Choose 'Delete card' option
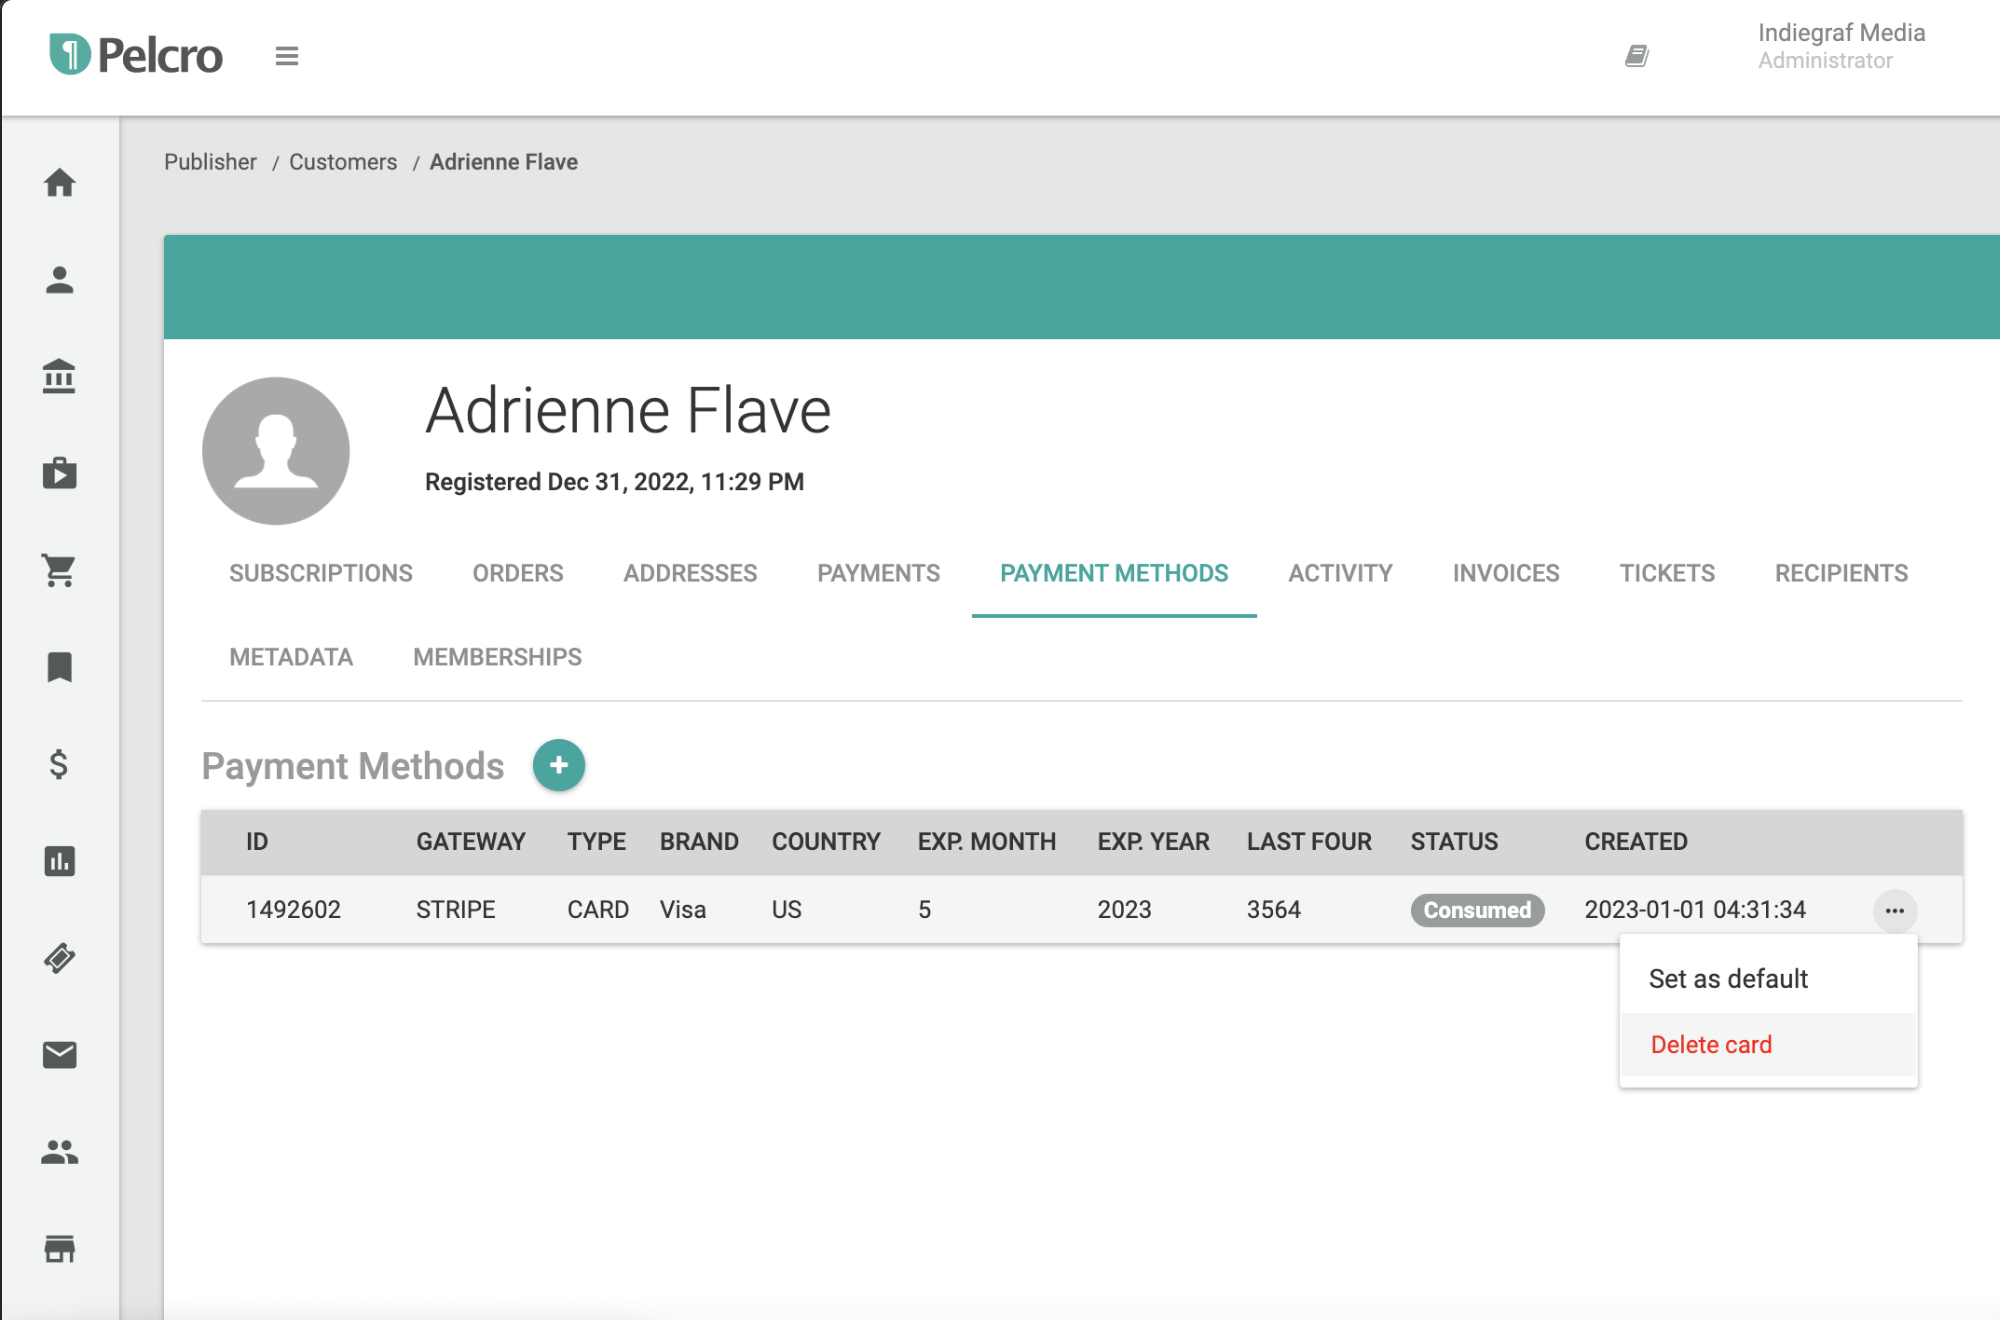Screen dimensions: 2000x1320 click(x=1711, y=1045)
